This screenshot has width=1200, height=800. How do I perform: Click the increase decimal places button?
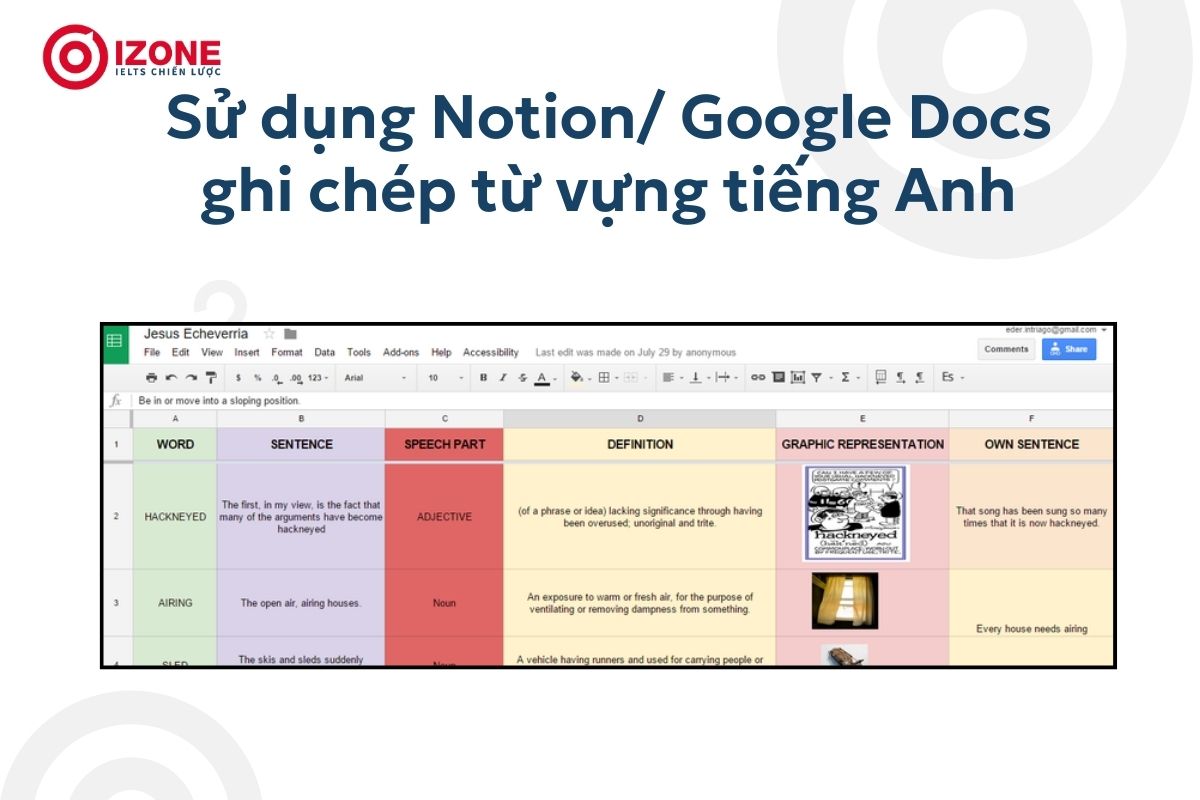[296, 378]
